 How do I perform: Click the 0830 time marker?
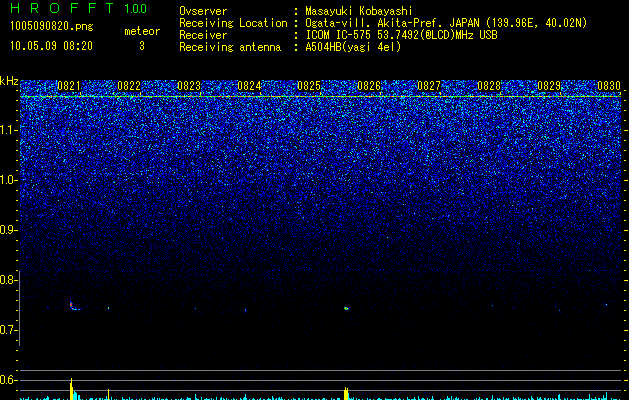point(609,86)
